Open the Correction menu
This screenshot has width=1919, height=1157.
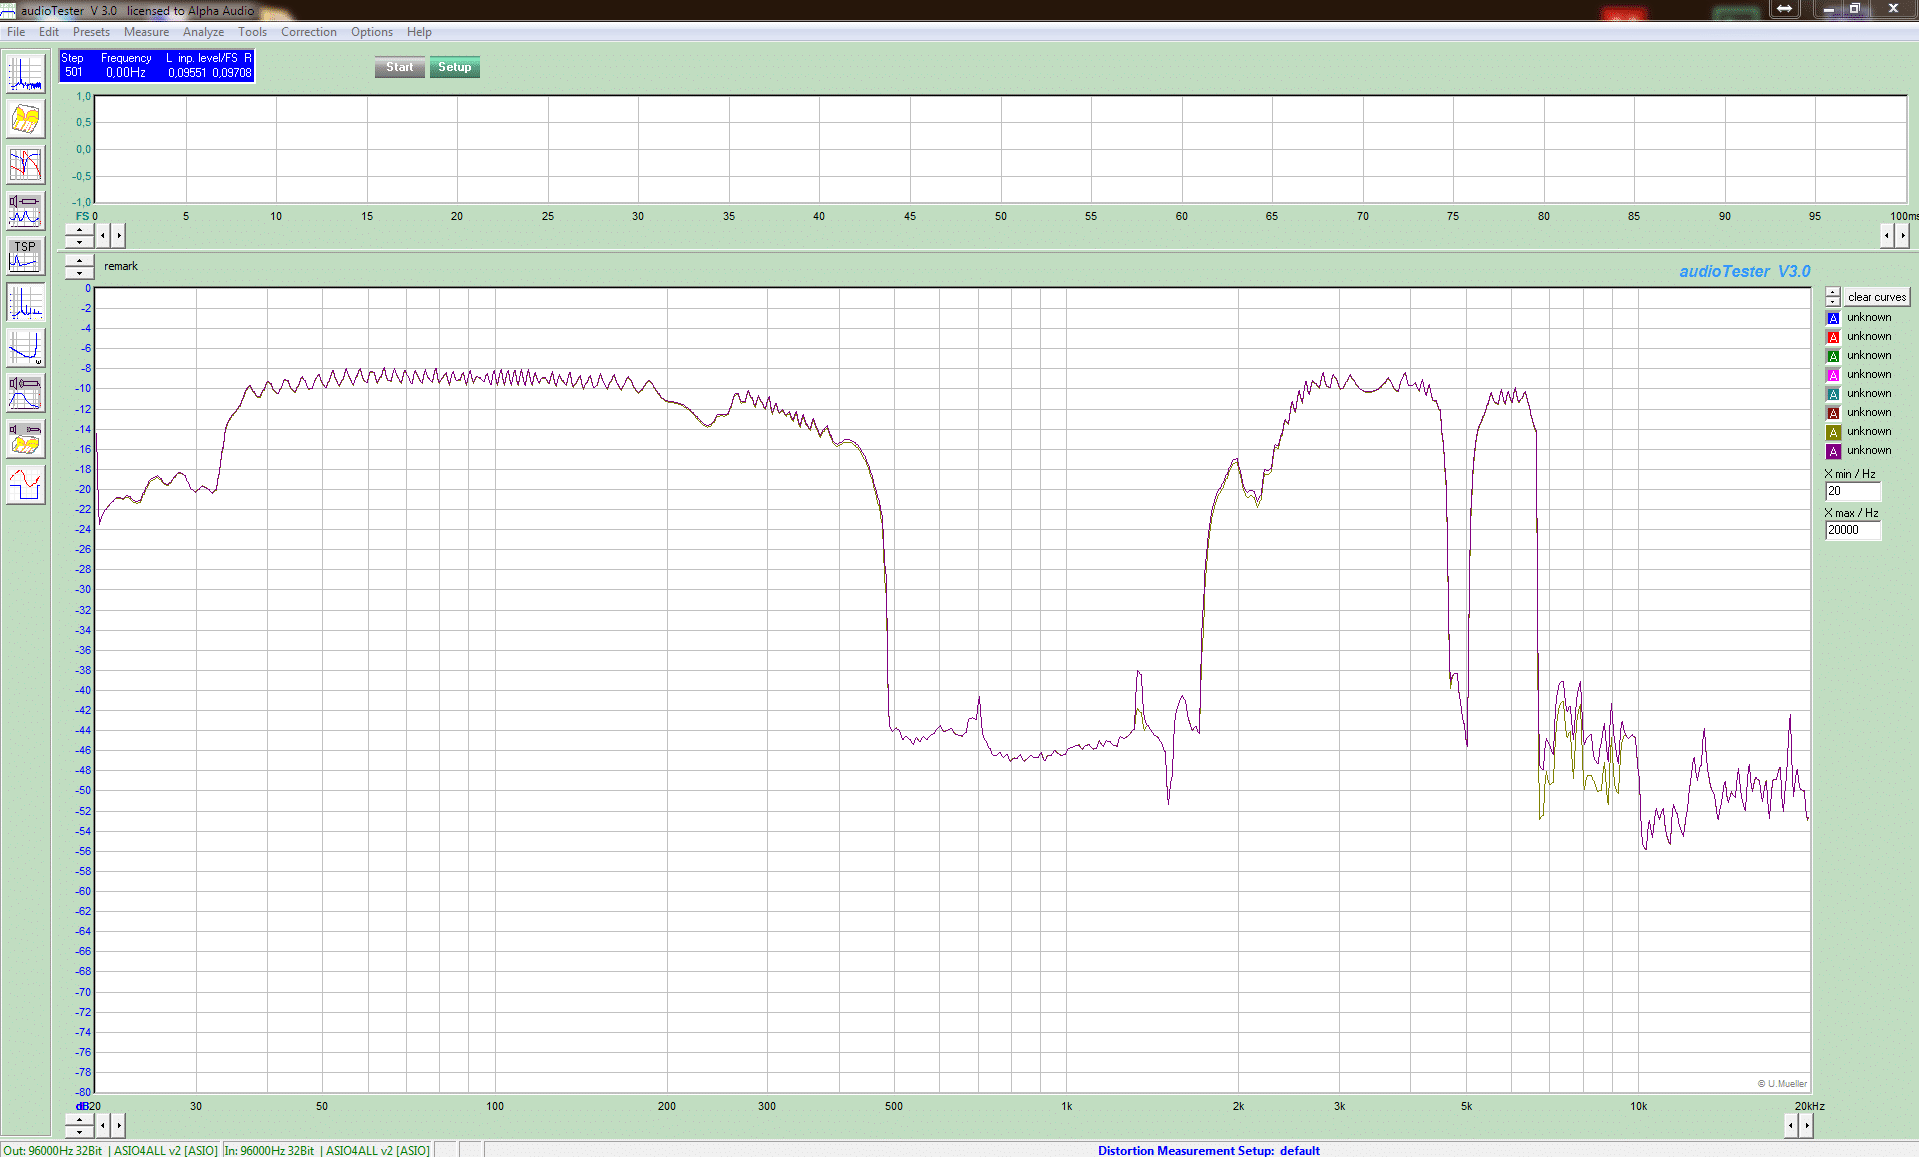(308, 32)
